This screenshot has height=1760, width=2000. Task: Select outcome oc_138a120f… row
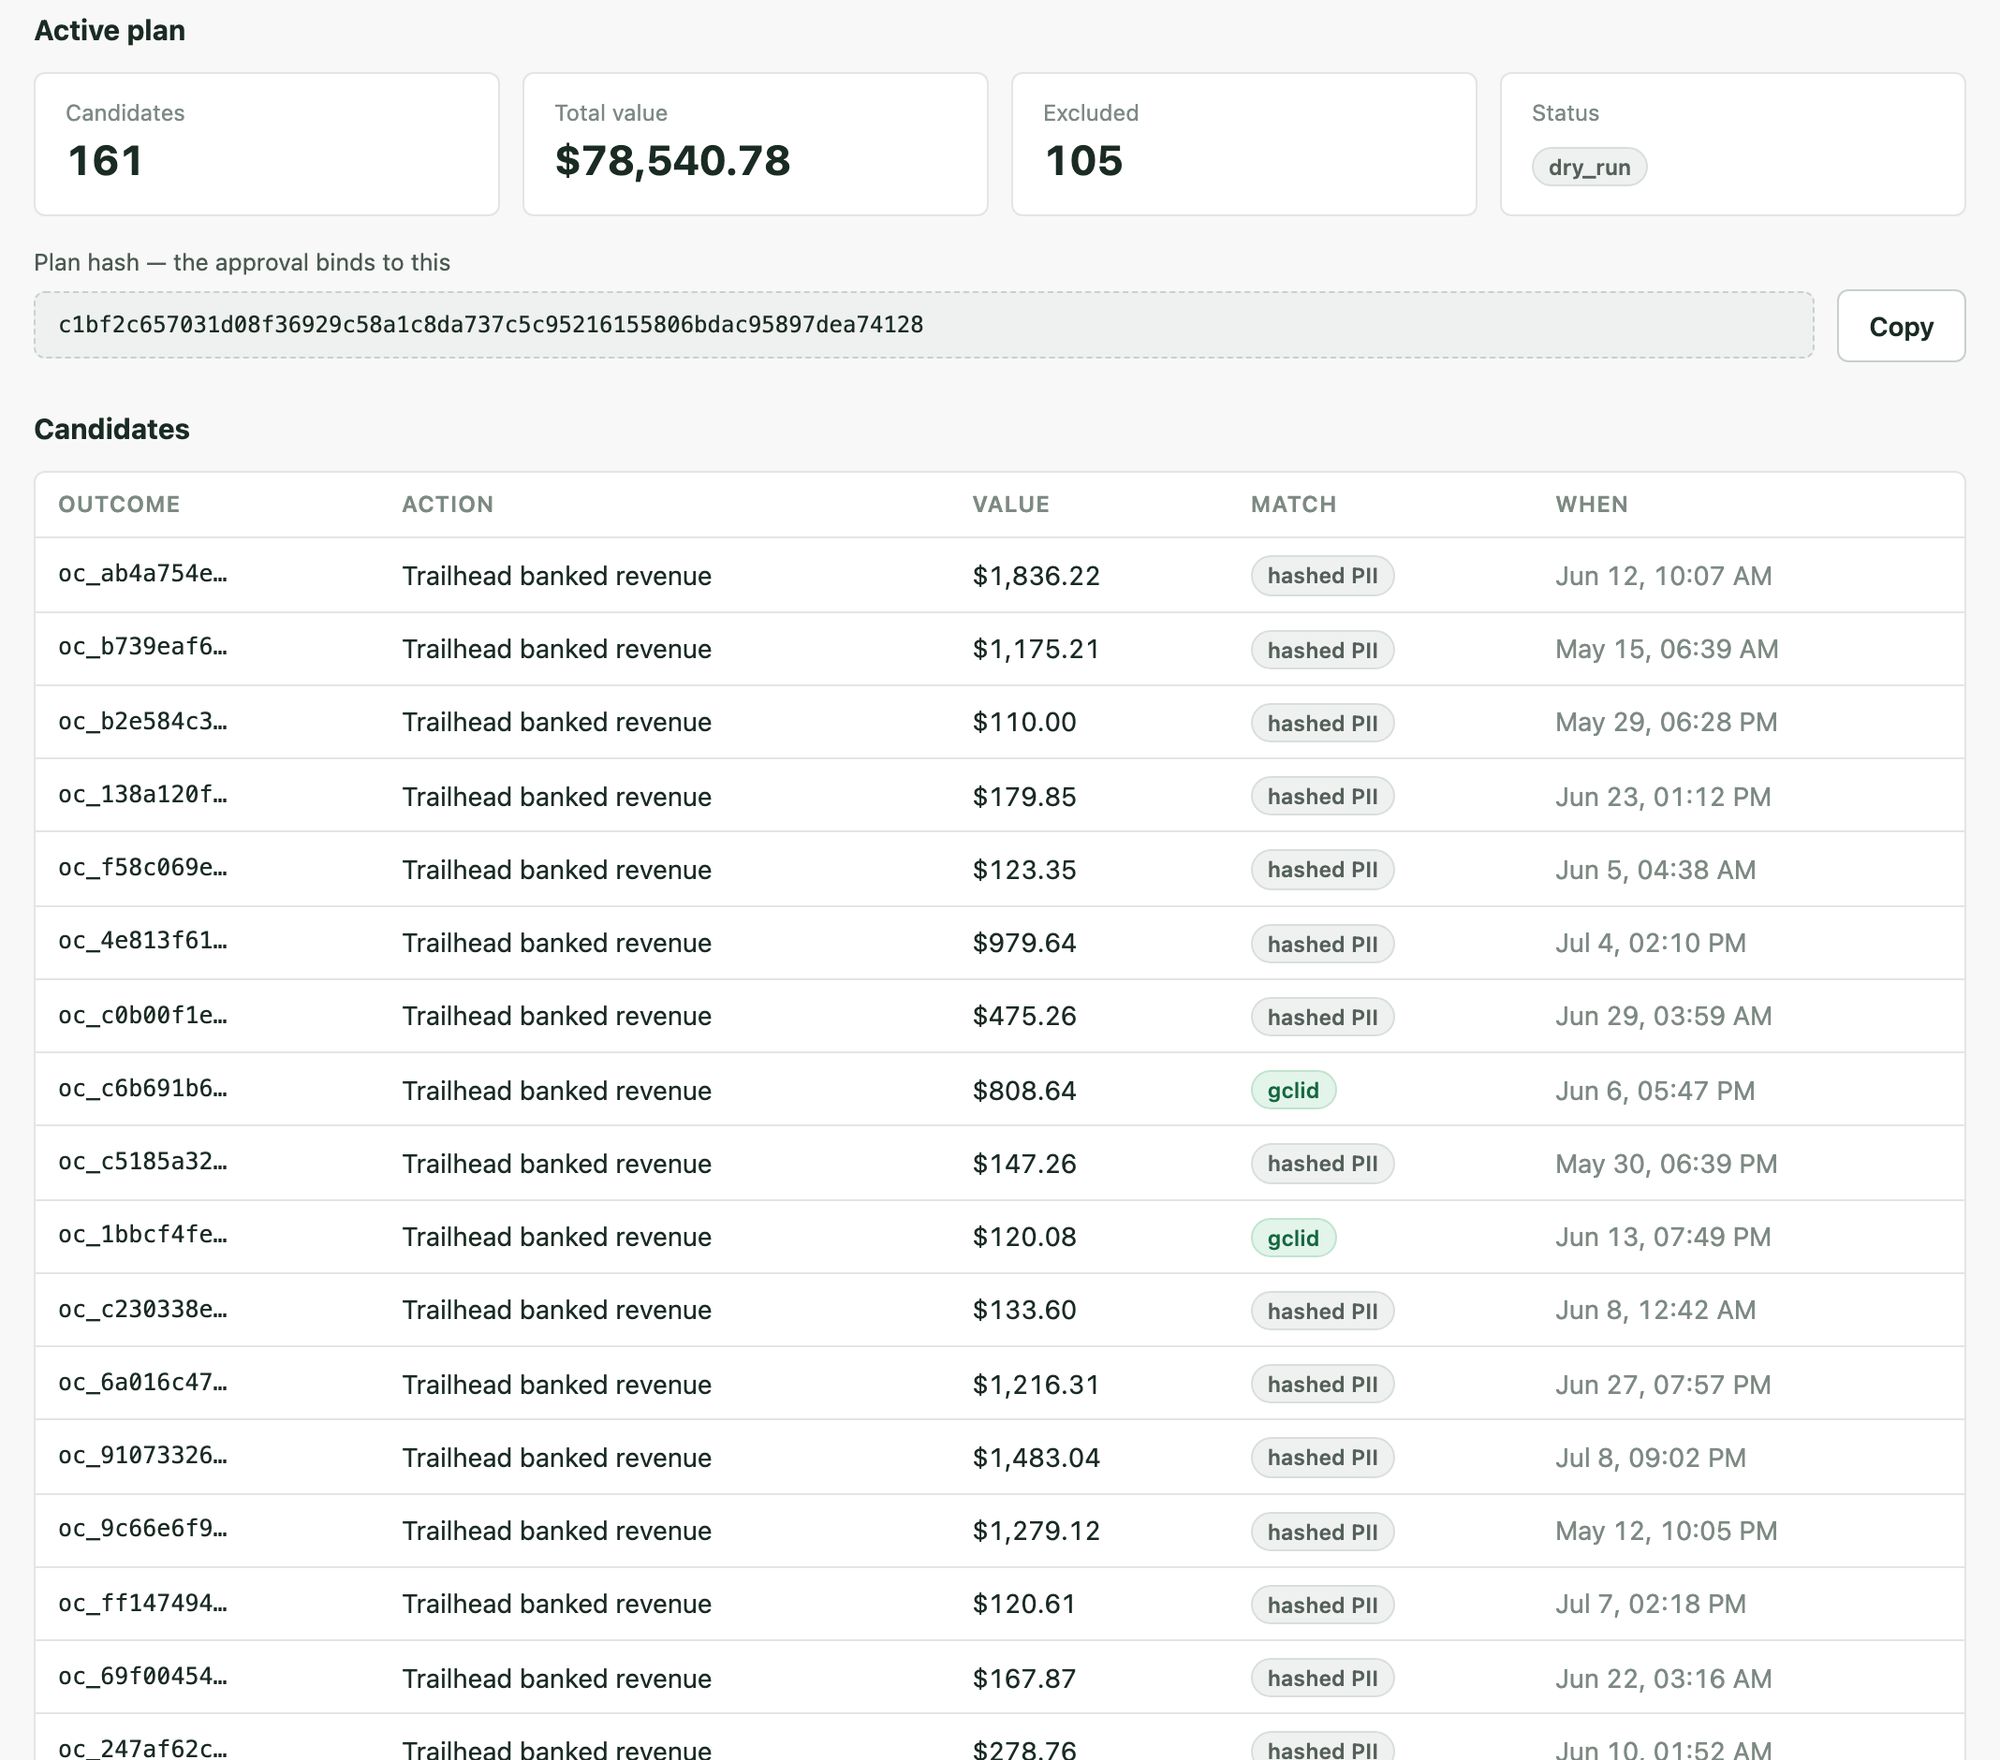(x=1000, y=796)
